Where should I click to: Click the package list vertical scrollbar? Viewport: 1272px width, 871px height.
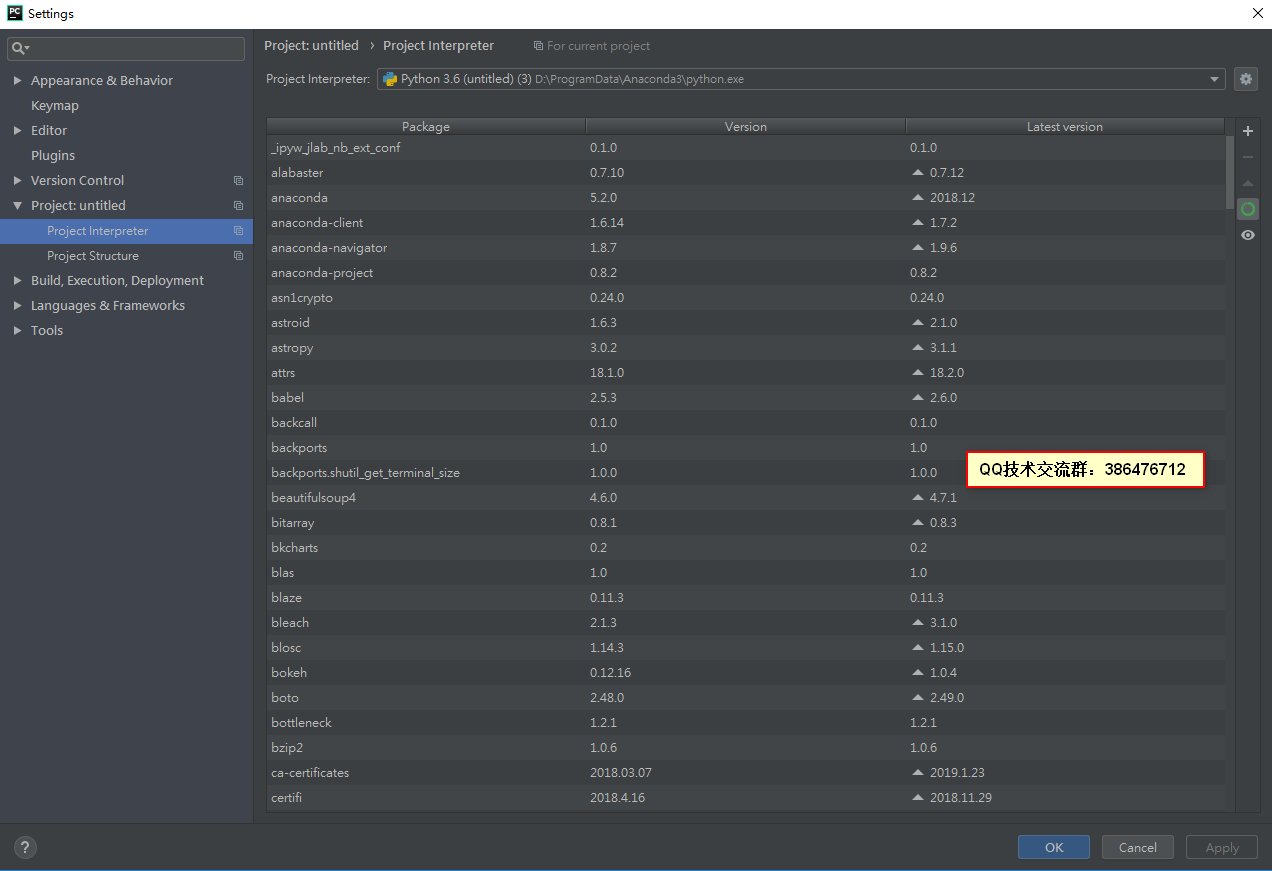click(1230, 172)
